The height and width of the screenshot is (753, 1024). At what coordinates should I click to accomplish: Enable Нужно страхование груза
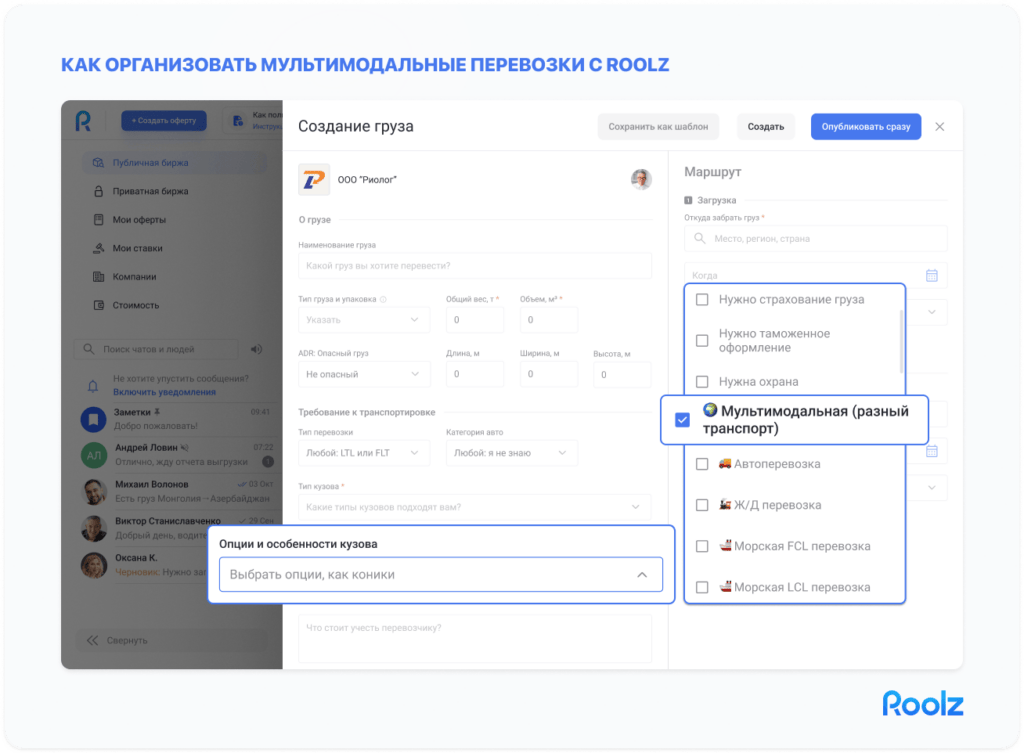coord(701,297)
